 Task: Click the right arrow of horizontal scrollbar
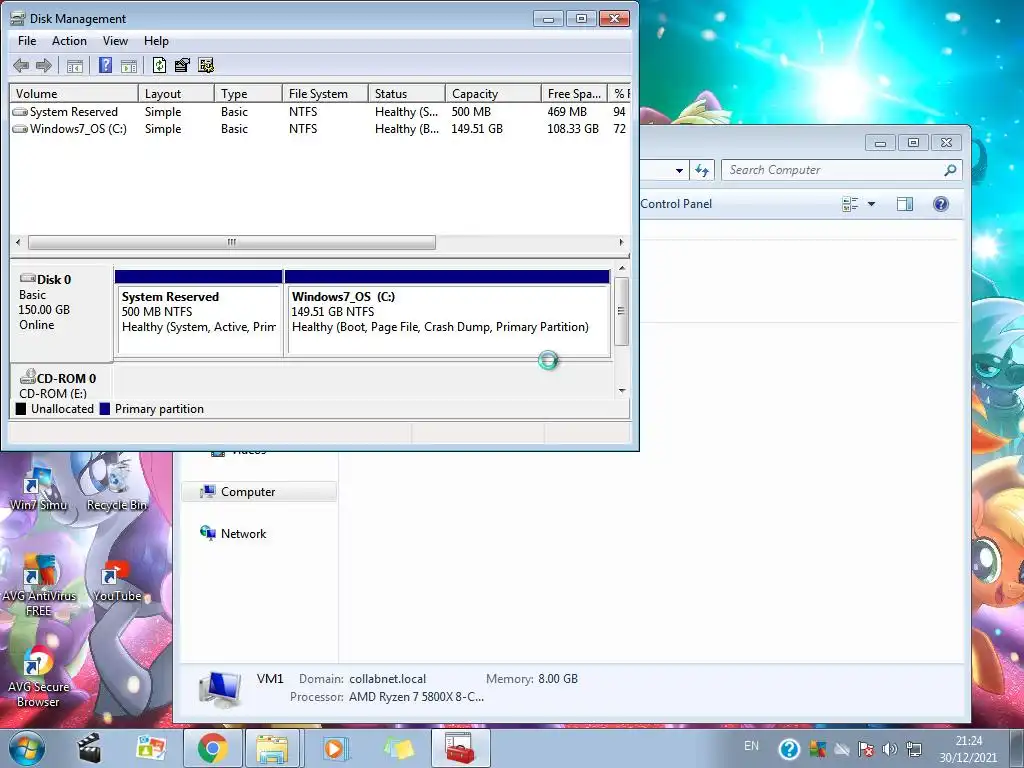tap(621, 242)
